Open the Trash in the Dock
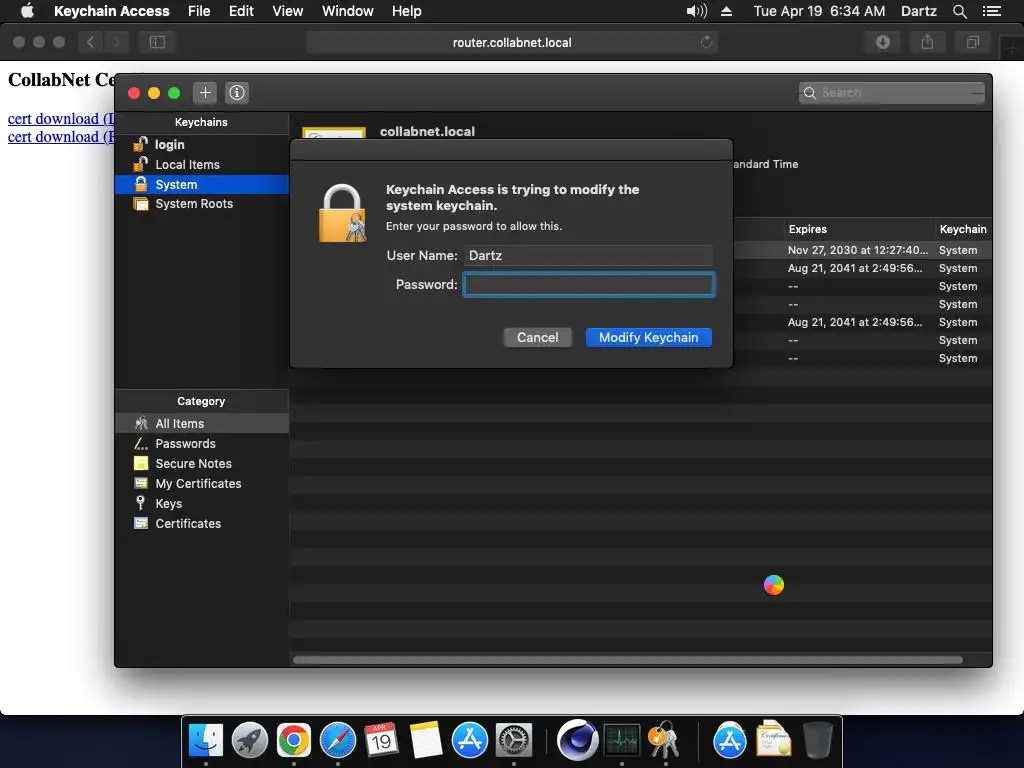The height and width of the screenshot is (768, 1024). [817, 740]
